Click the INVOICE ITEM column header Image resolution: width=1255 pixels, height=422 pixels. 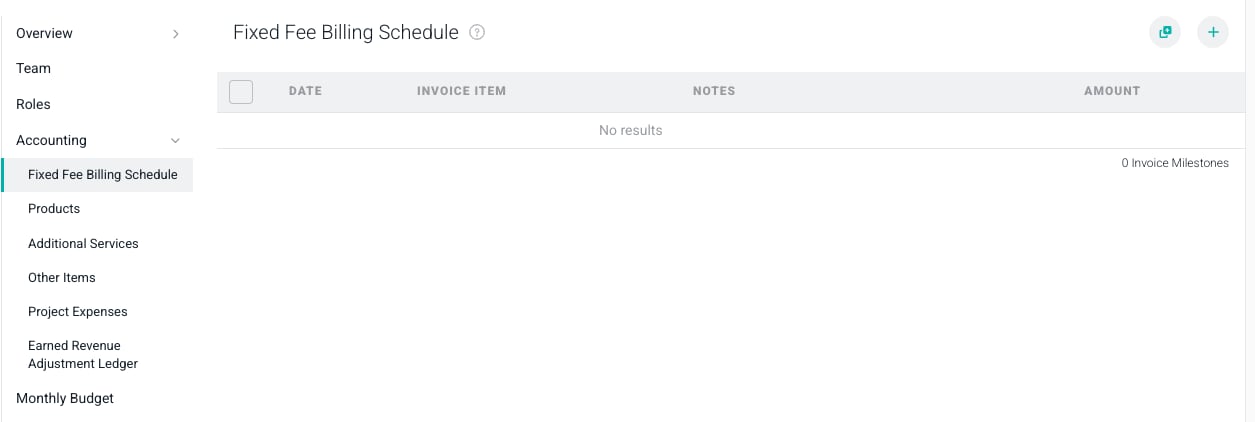(x=461, y=91)
